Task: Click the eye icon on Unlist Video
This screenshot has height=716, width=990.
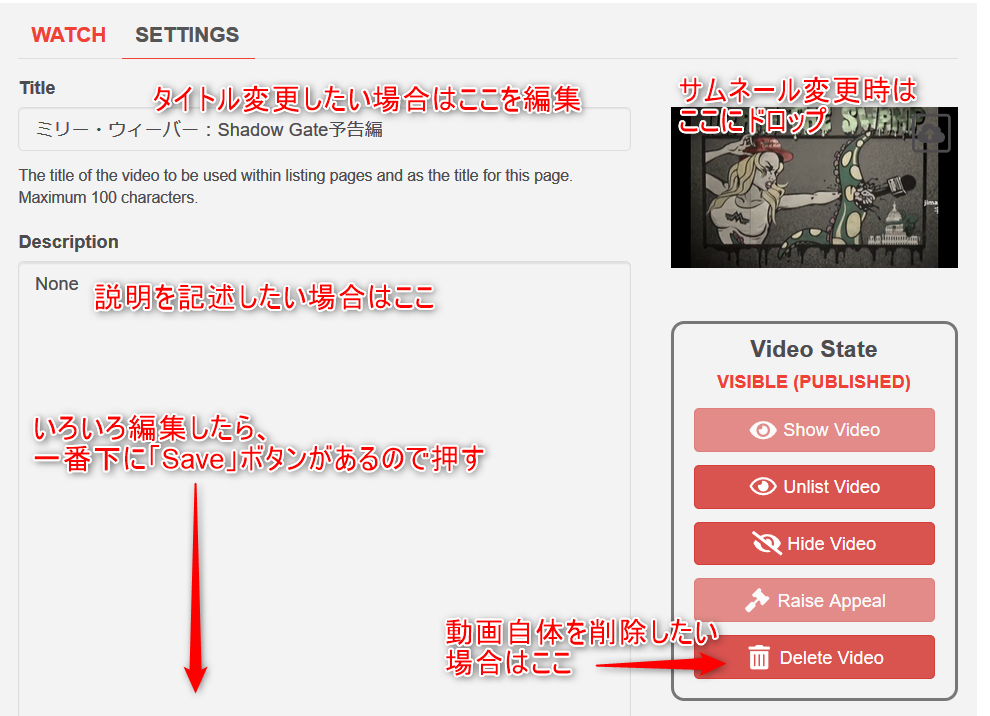Action: click(763, 487)
